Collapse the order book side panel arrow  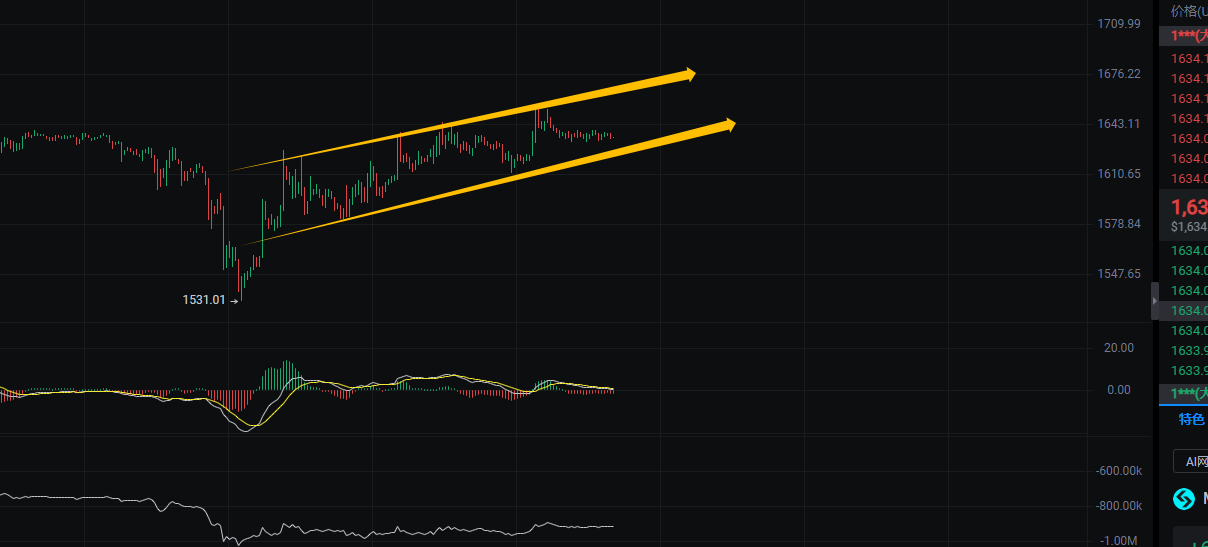pyautogui.click(x=1155, y=301)
